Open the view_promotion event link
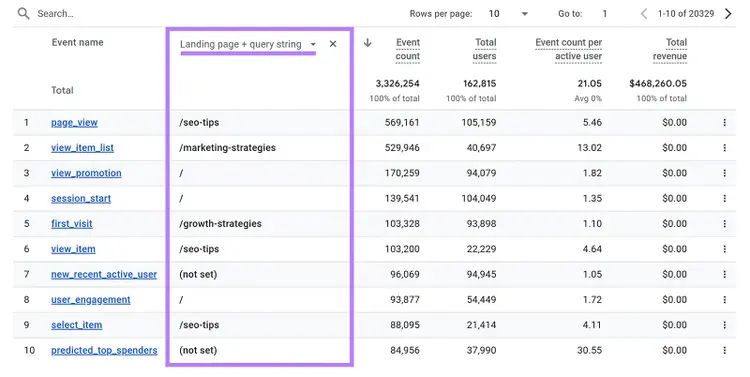Screen dimensions: 750x377 (x=86, y=173)
